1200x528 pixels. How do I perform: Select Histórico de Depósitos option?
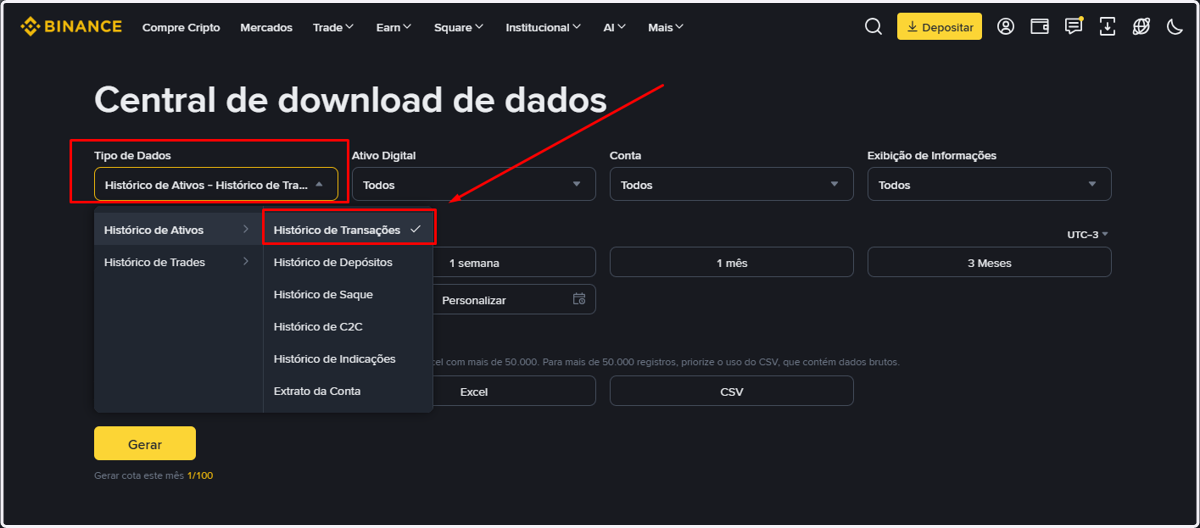[348, 262]
